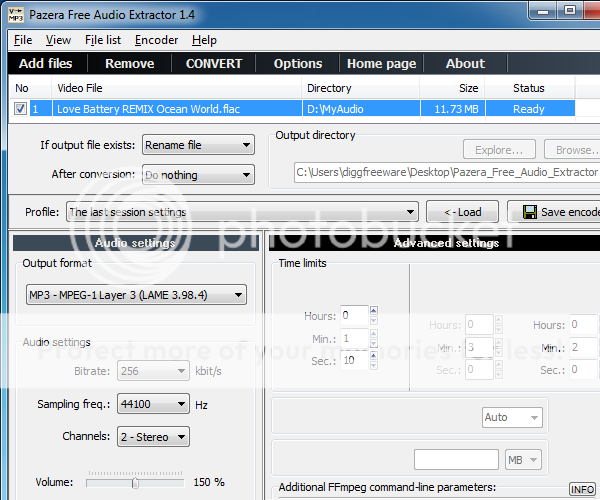Screen dimensions: 600x500
Task: Minimize the Pazera window
Action: click(x=543, y=11)
